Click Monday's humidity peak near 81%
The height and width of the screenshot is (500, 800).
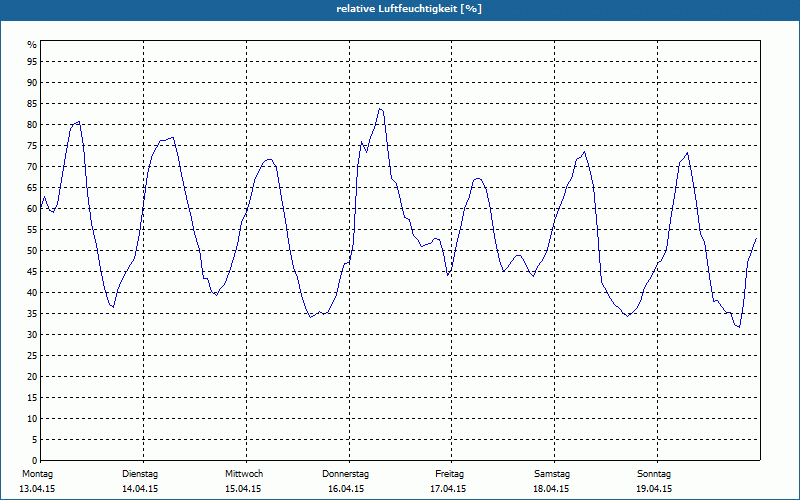click(x=78, y=121)
